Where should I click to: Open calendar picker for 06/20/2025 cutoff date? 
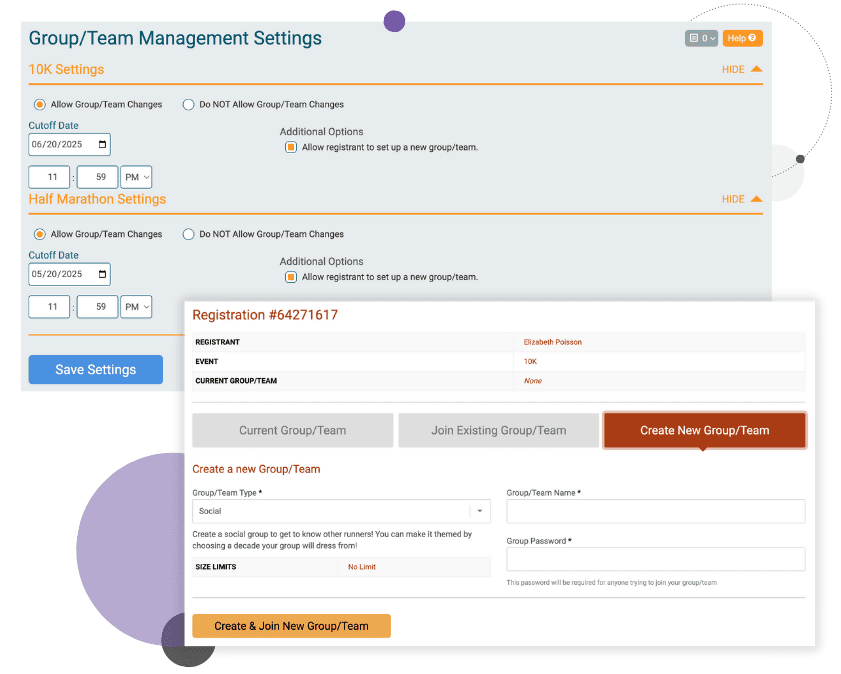click(102, 144)
